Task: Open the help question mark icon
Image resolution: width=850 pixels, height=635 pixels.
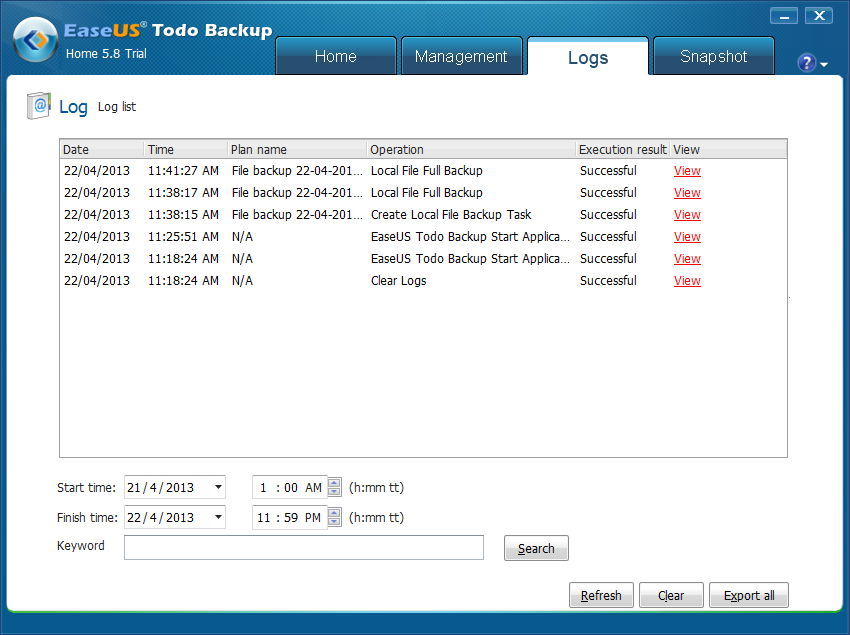Action: point(807,63)
